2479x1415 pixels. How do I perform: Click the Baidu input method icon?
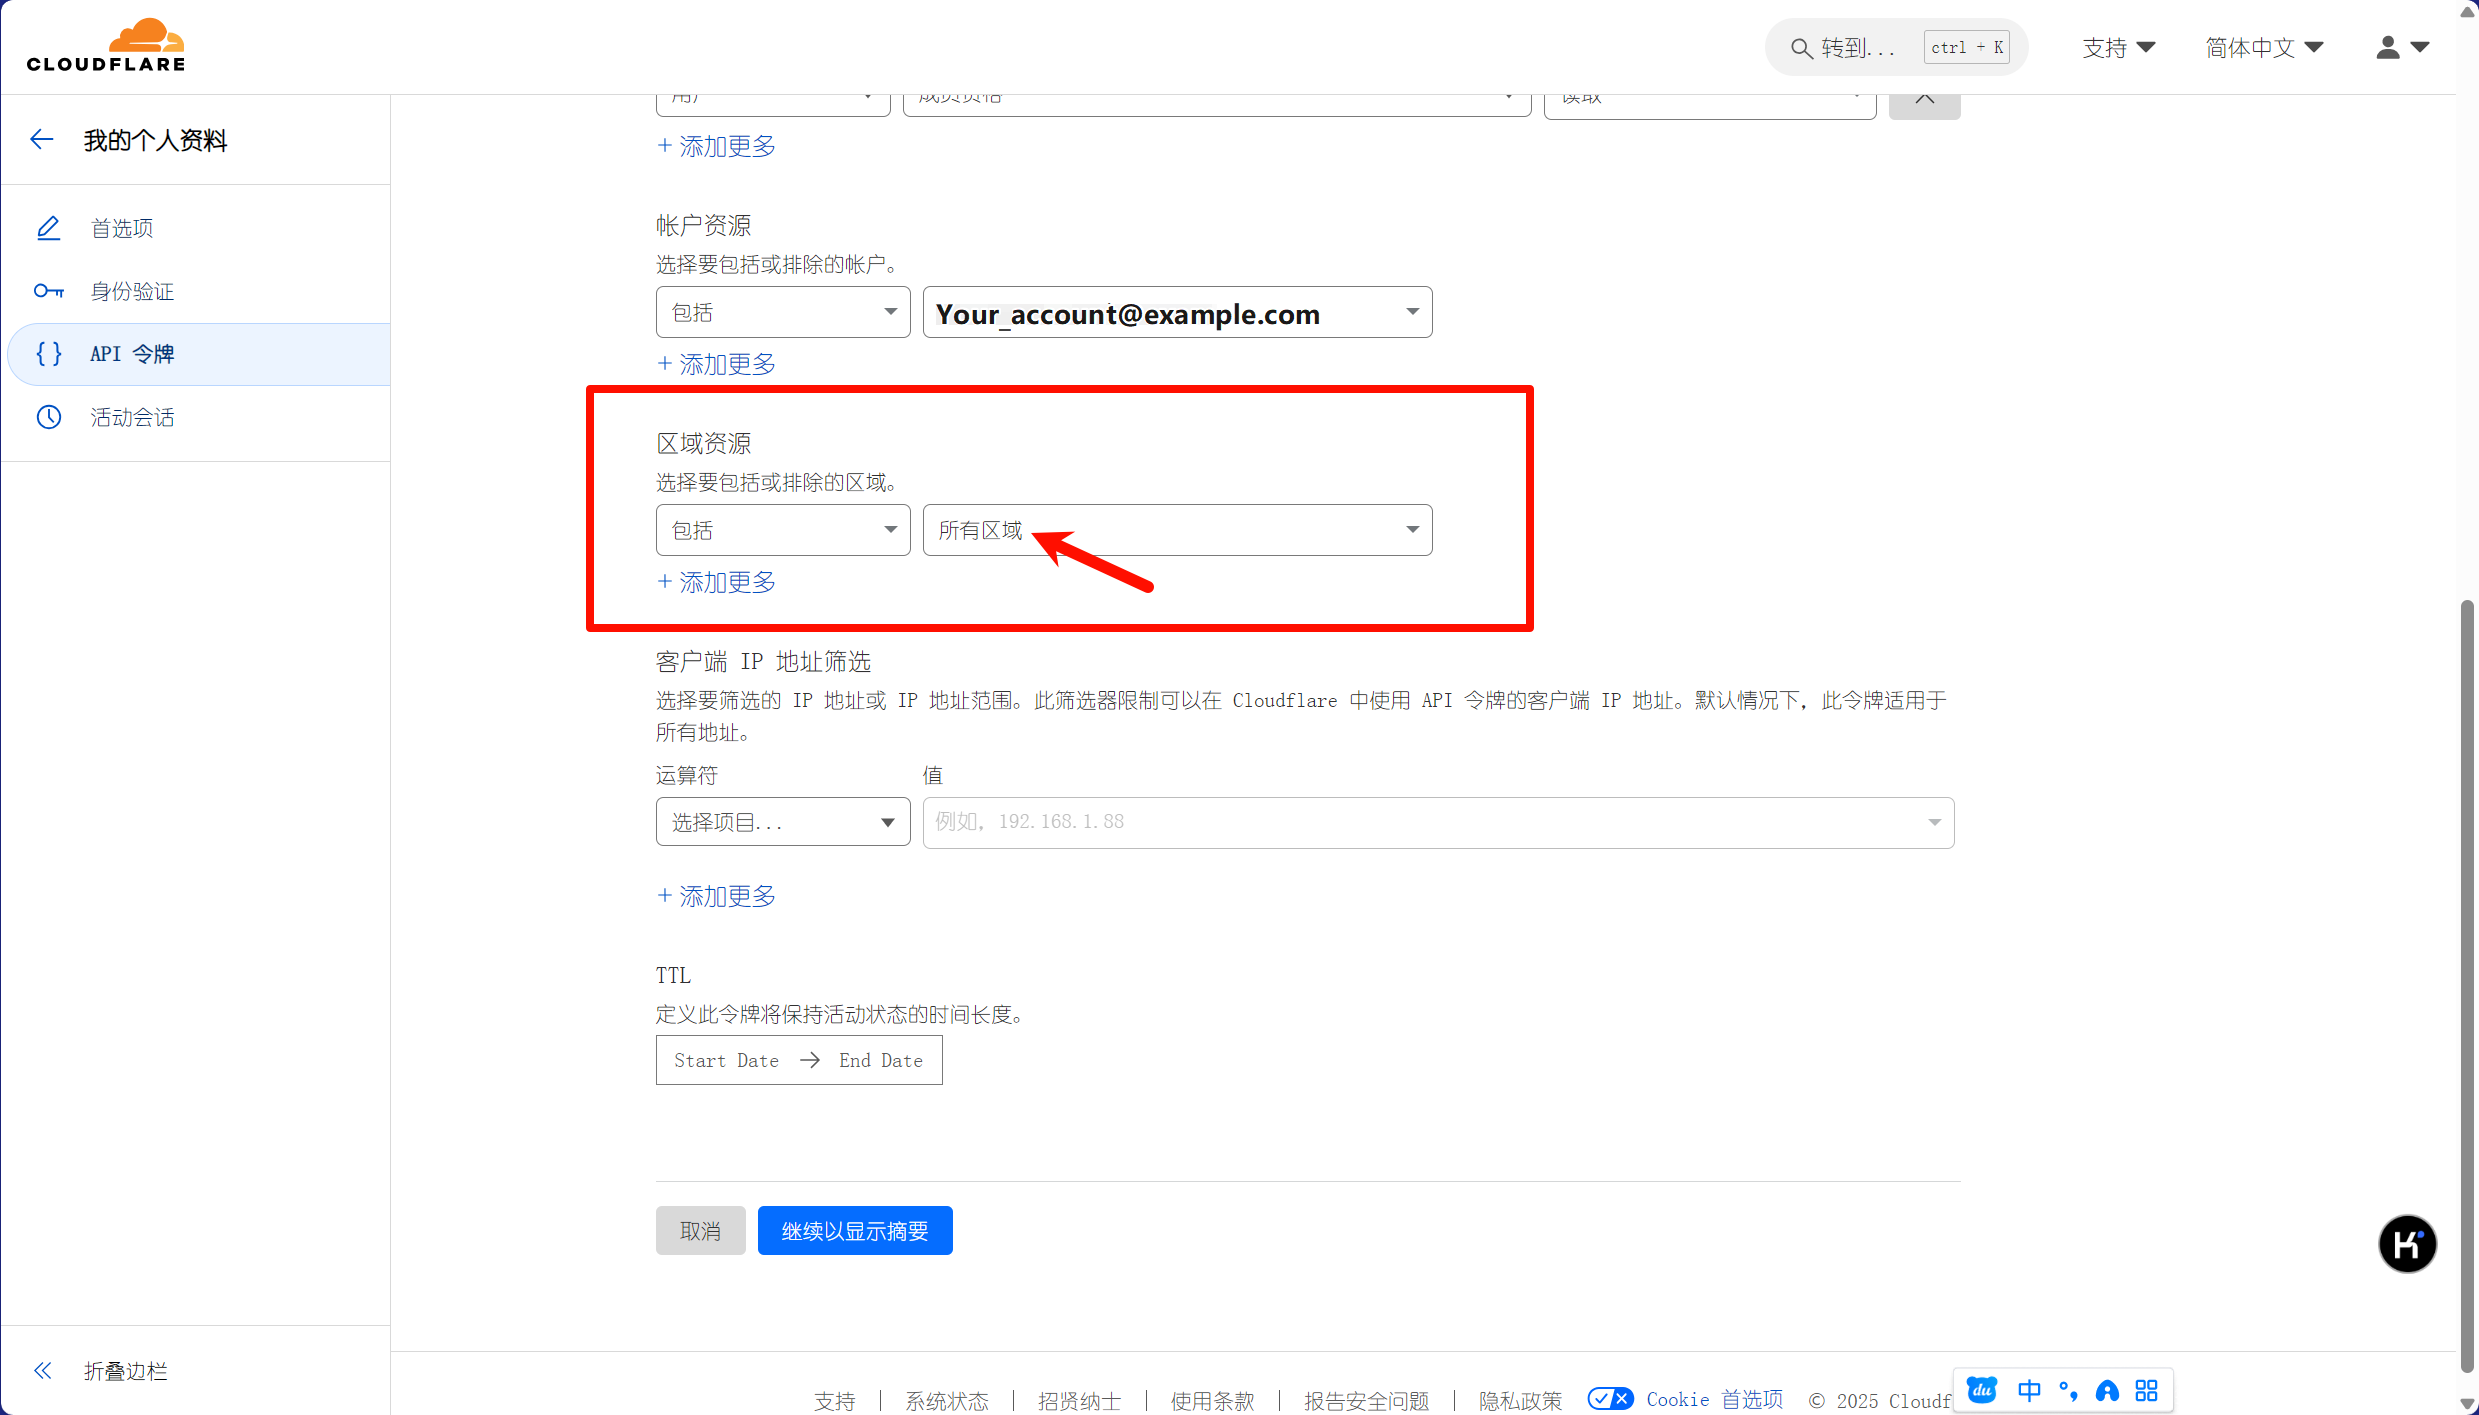tap(1981, 1390)
